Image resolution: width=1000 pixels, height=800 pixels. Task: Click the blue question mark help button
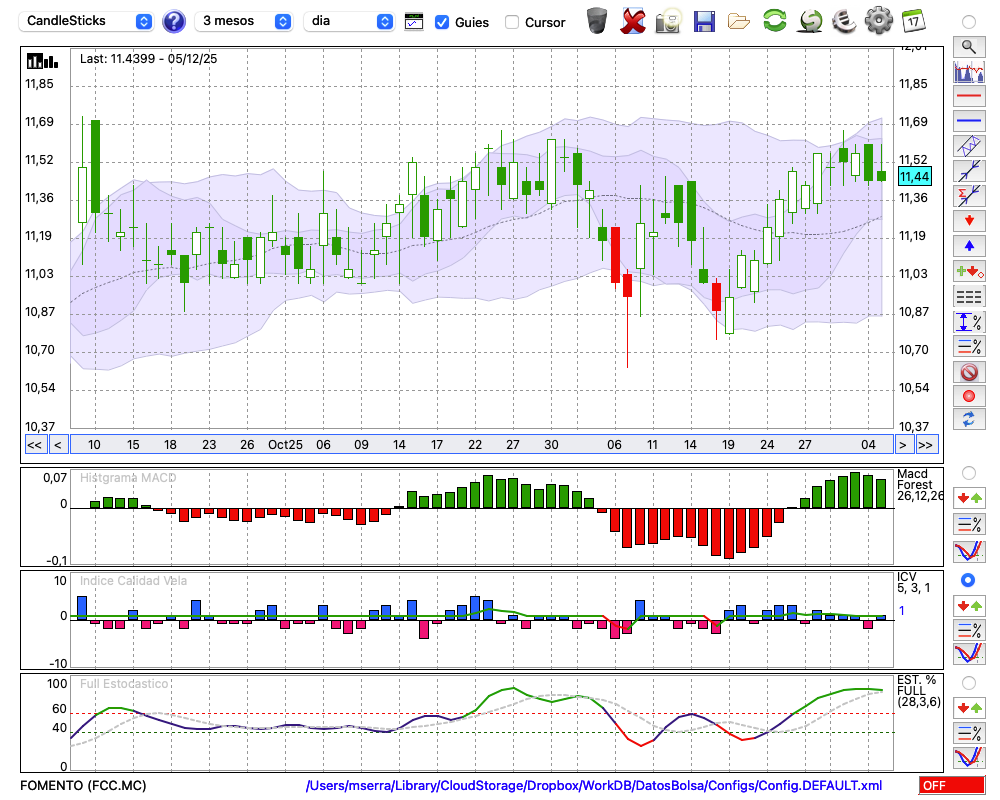[174, 22]
